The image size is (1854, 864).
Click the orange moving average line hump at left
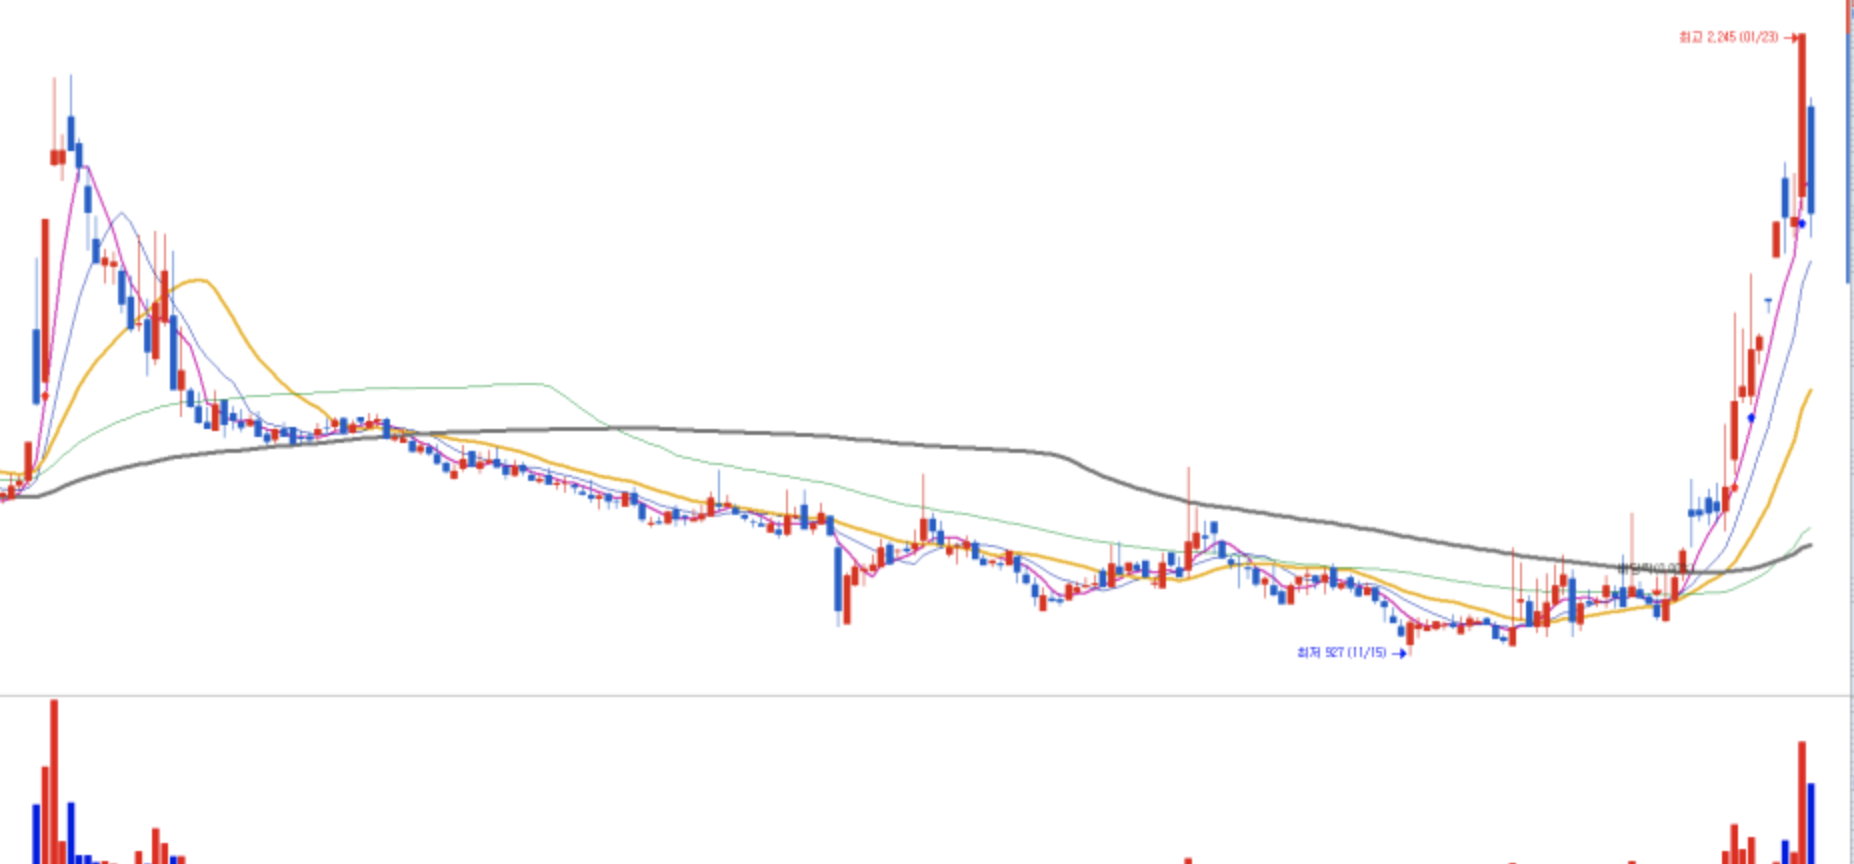[x=200, y=282]
